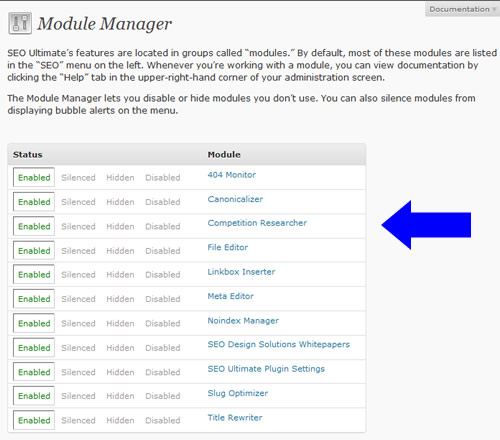Set SEO Ultimate Plugin Settings to Silenced
The height and width of the screenshot is (440, 500).
[x=78, y=372]
